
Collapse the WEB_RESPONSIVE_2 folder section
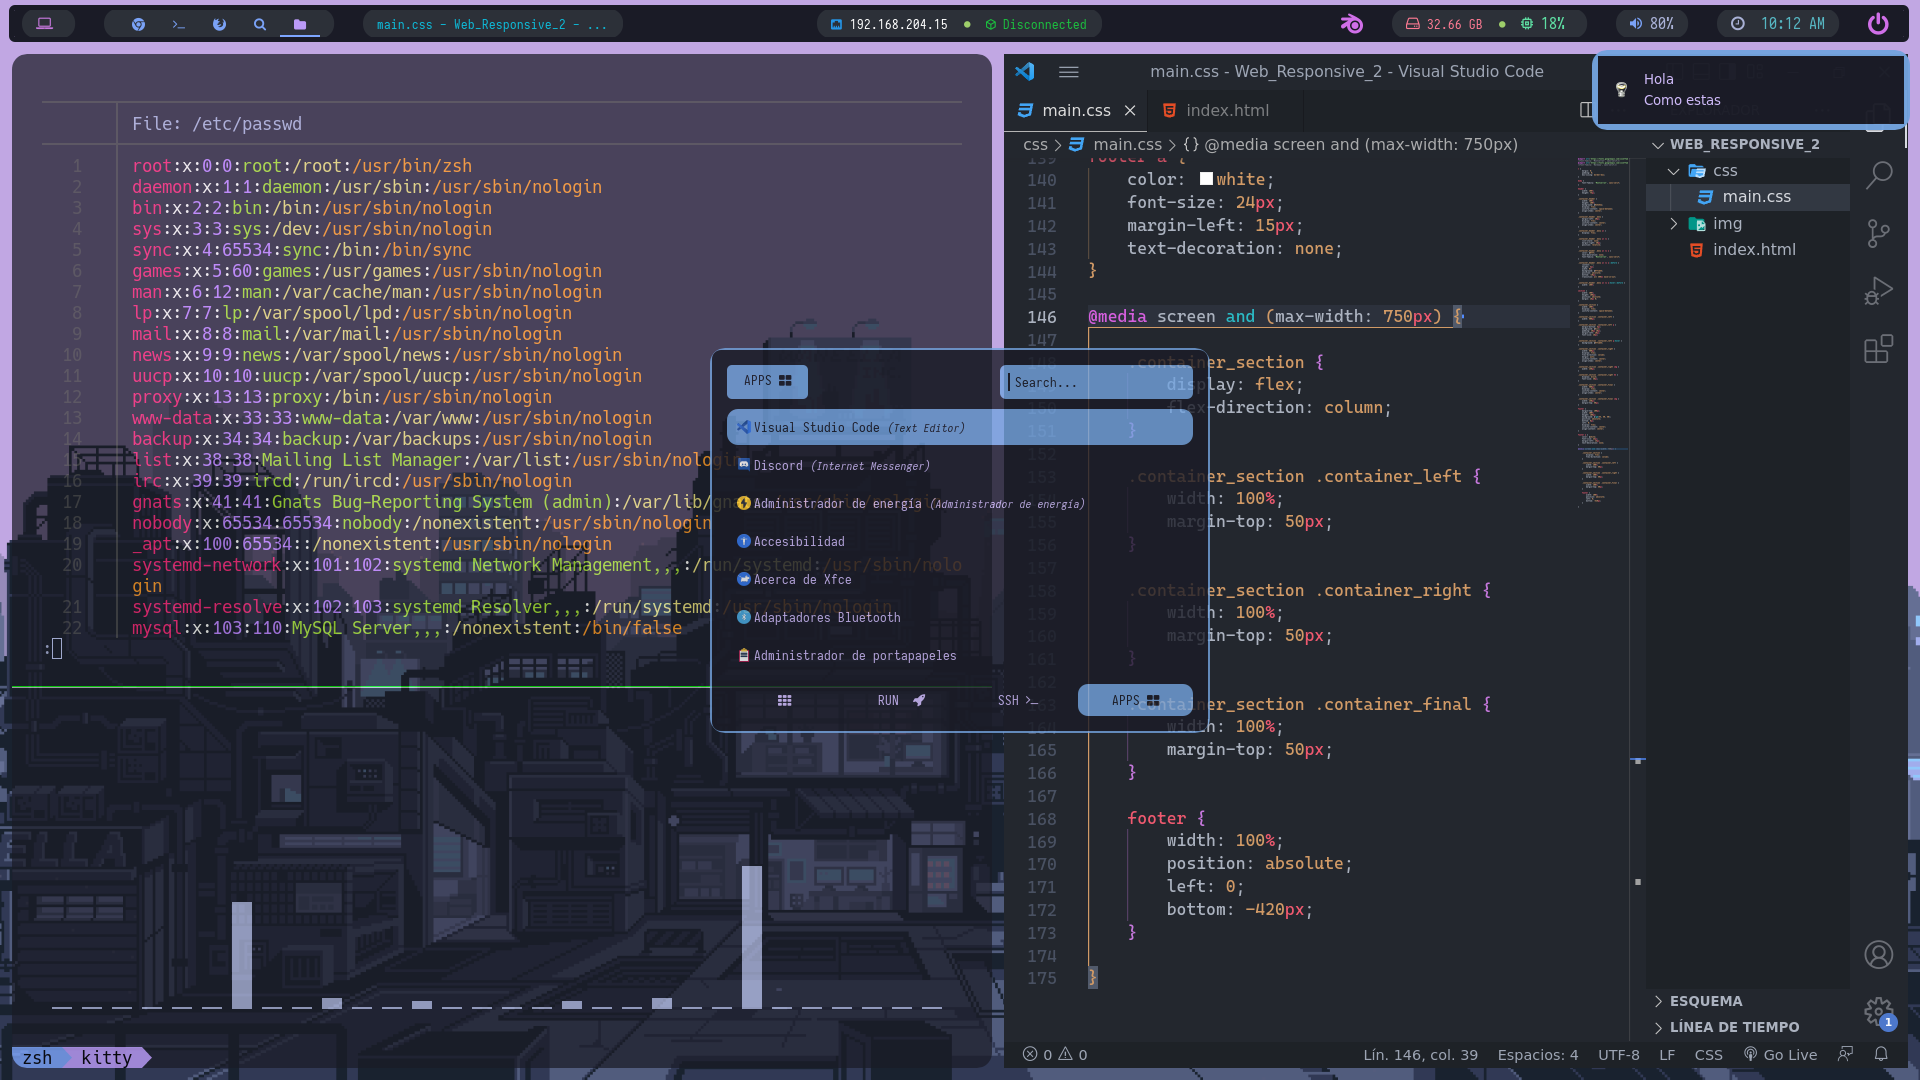(x=1658, y=145)
